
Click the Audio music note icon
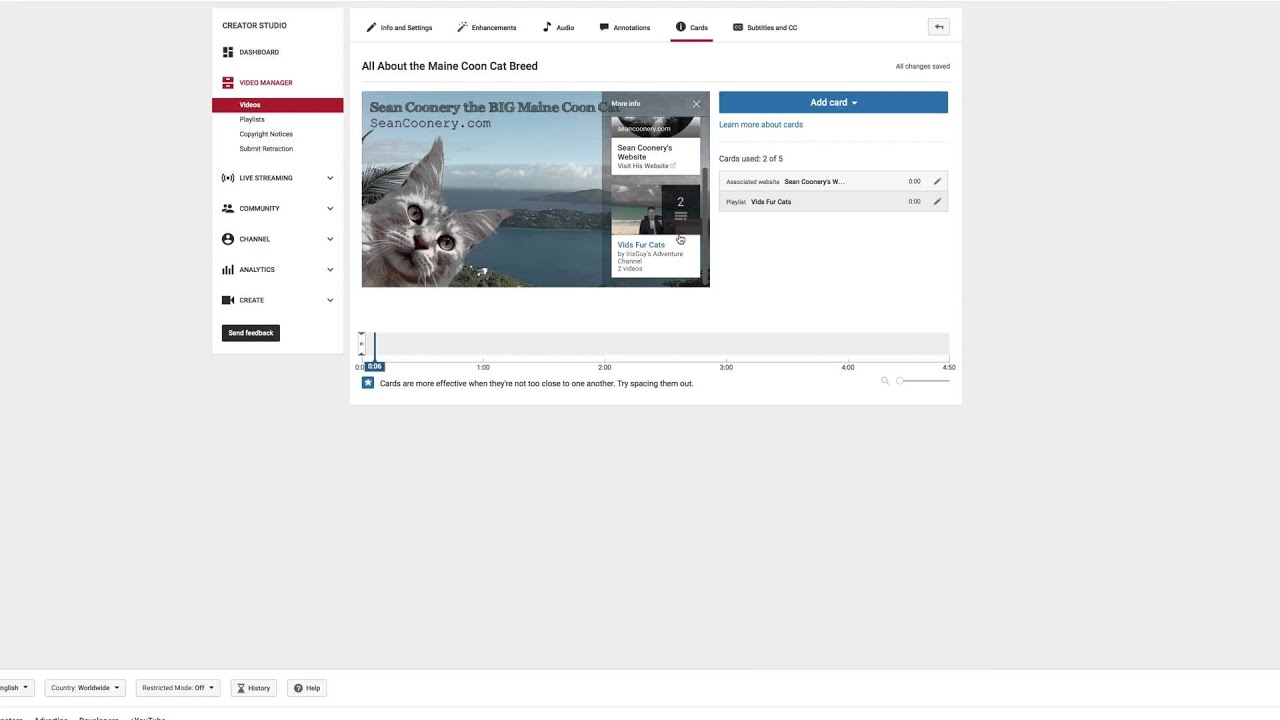[x=547, y=27]
